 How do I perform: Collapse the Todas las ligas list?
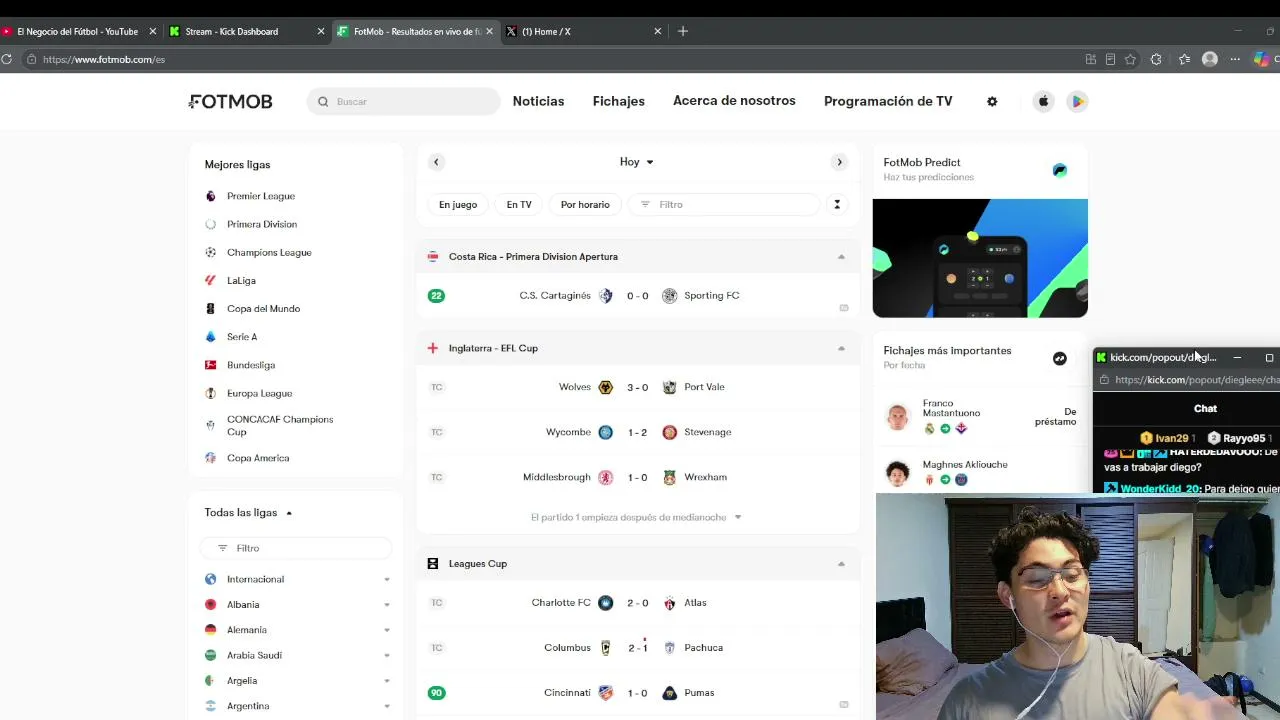pos(289,513)
